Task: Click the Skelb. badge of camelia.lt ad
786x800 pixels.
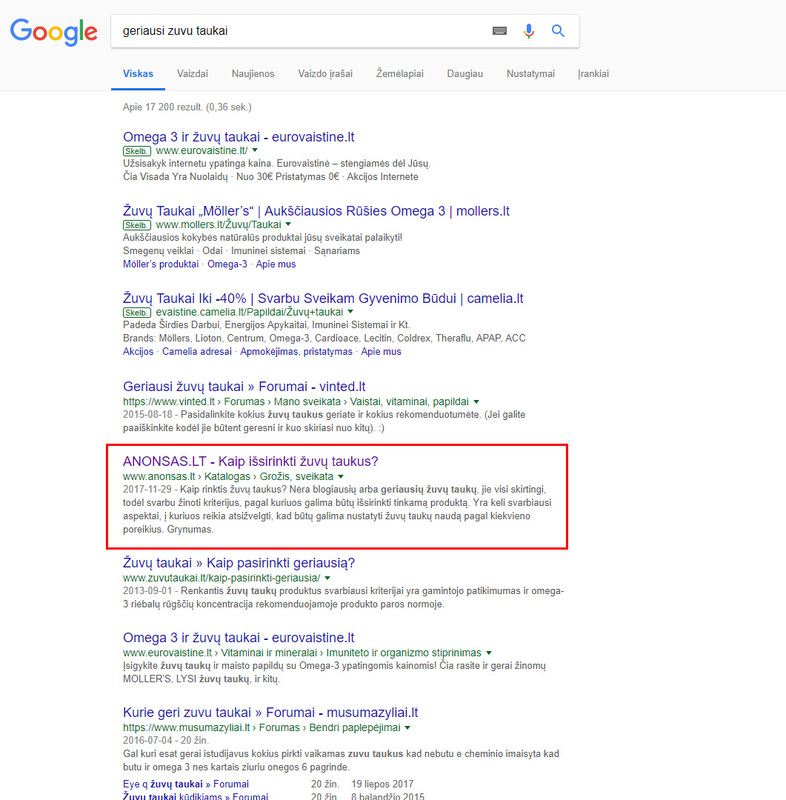Action: pyautogui.click(x=137, y=312)
